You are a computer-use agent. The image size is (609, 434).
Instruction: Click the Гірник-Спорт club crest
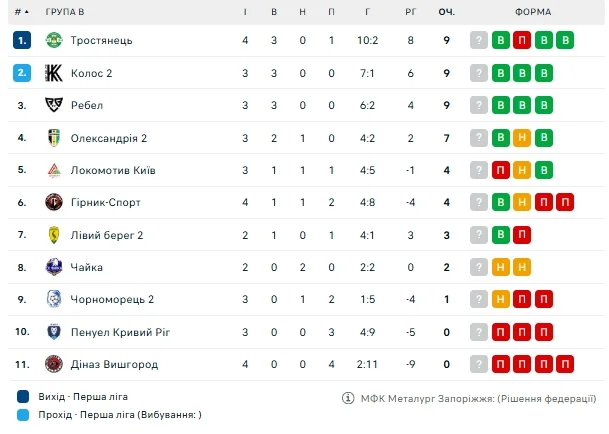click(54, 202)
